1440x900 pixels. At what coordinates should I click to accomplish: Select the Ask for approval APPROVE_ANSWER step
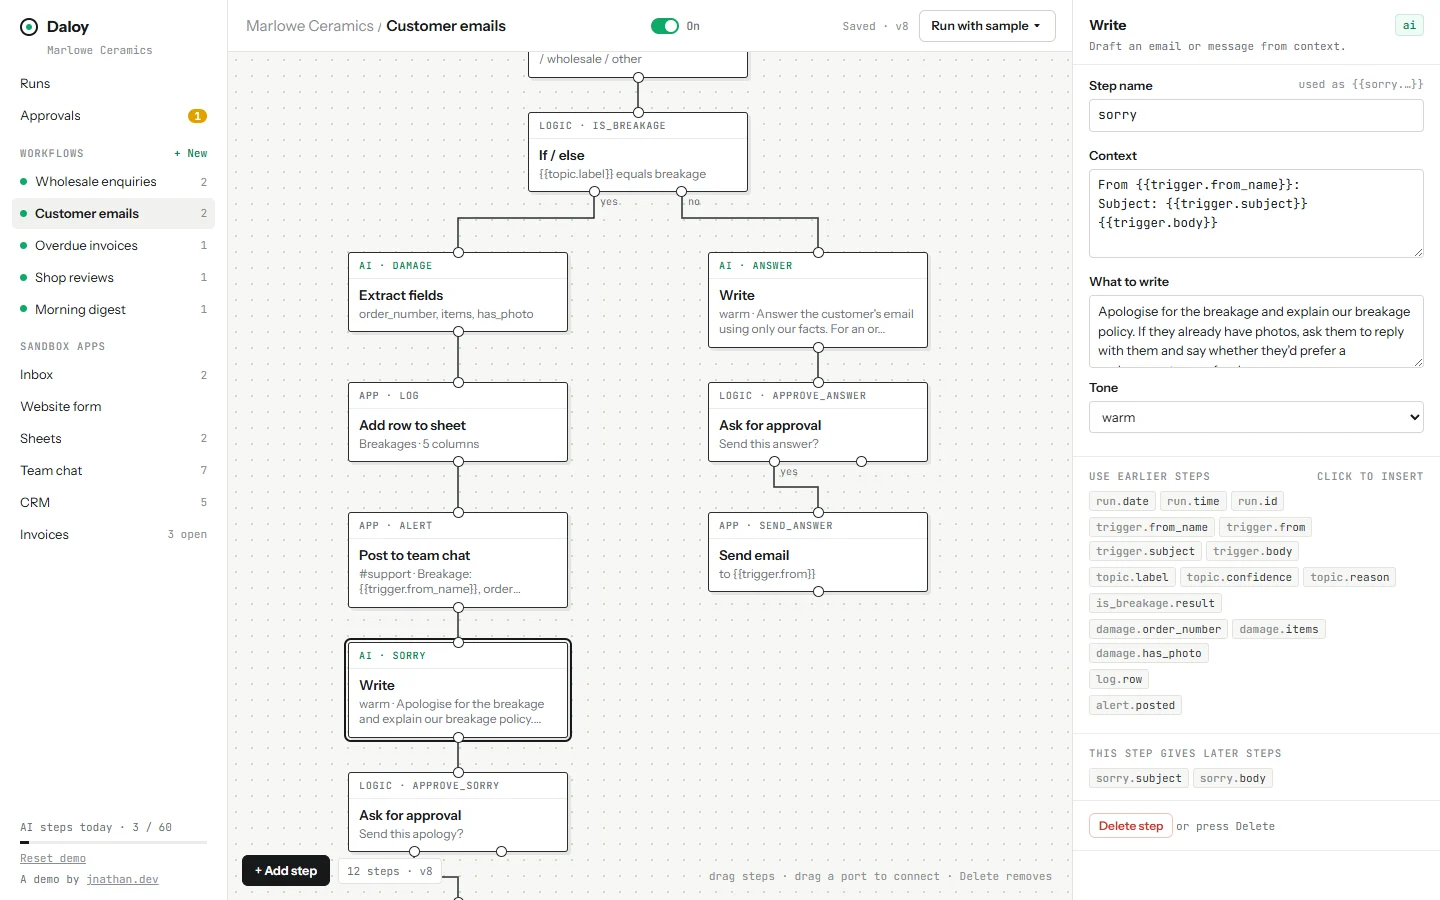point(818,422)
